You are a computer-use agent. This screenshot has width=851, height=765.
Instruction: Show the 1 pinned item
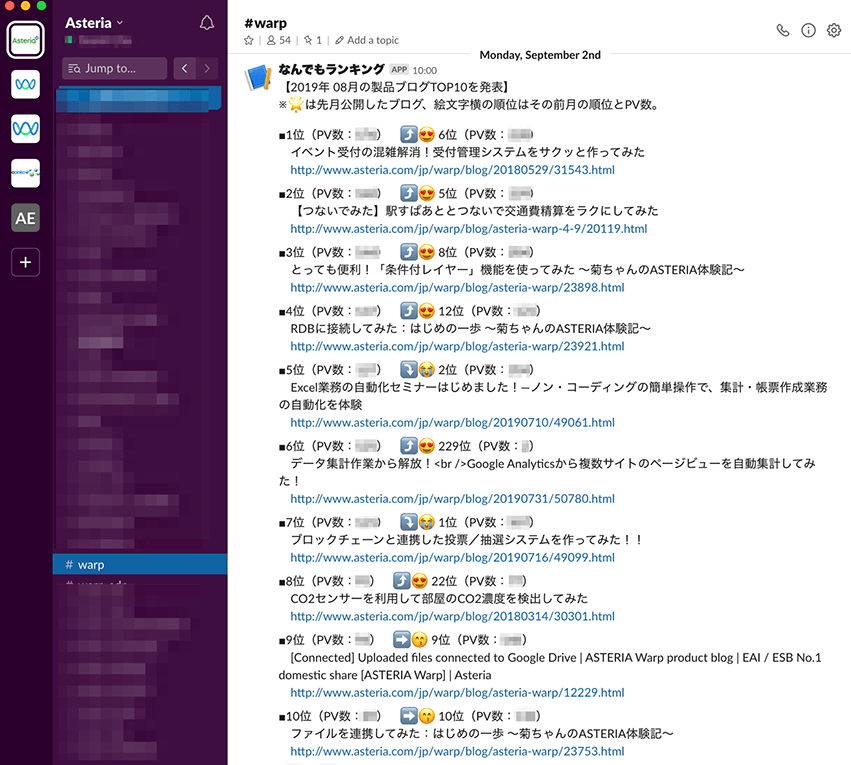[x=313, y=40]
